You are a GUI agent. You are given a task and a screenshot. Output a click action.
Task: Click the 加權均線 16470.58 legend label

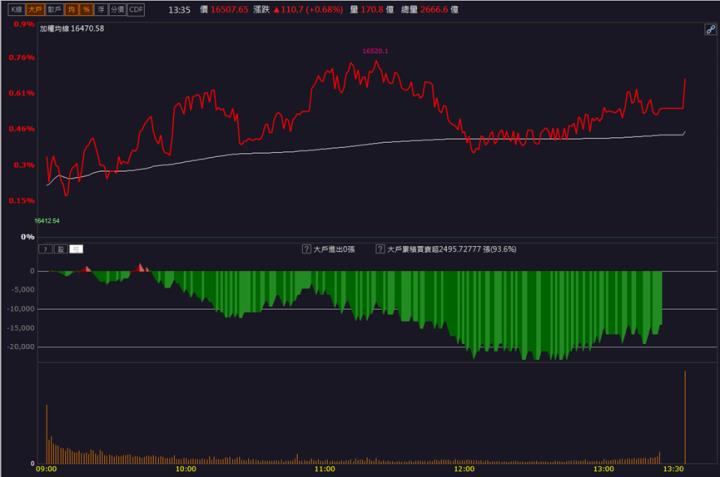(x=72, y=28)
